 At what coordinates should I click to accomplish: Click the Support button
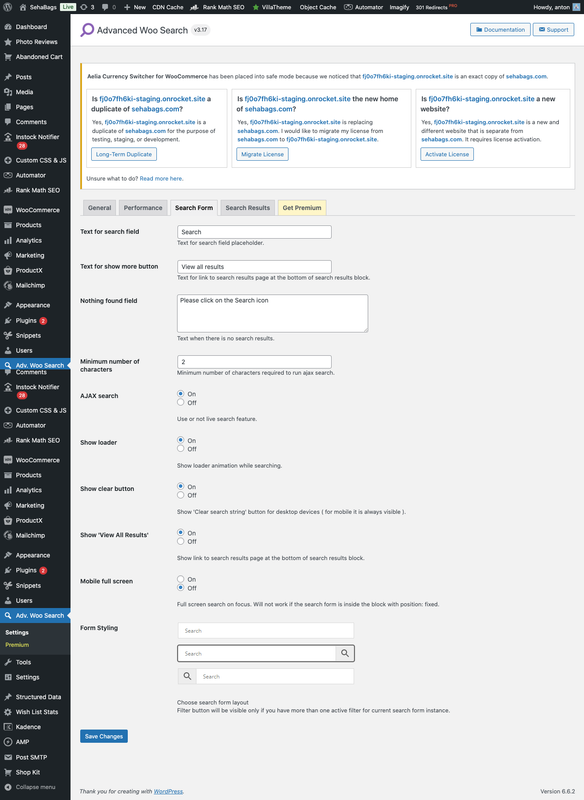click(553, 30)
